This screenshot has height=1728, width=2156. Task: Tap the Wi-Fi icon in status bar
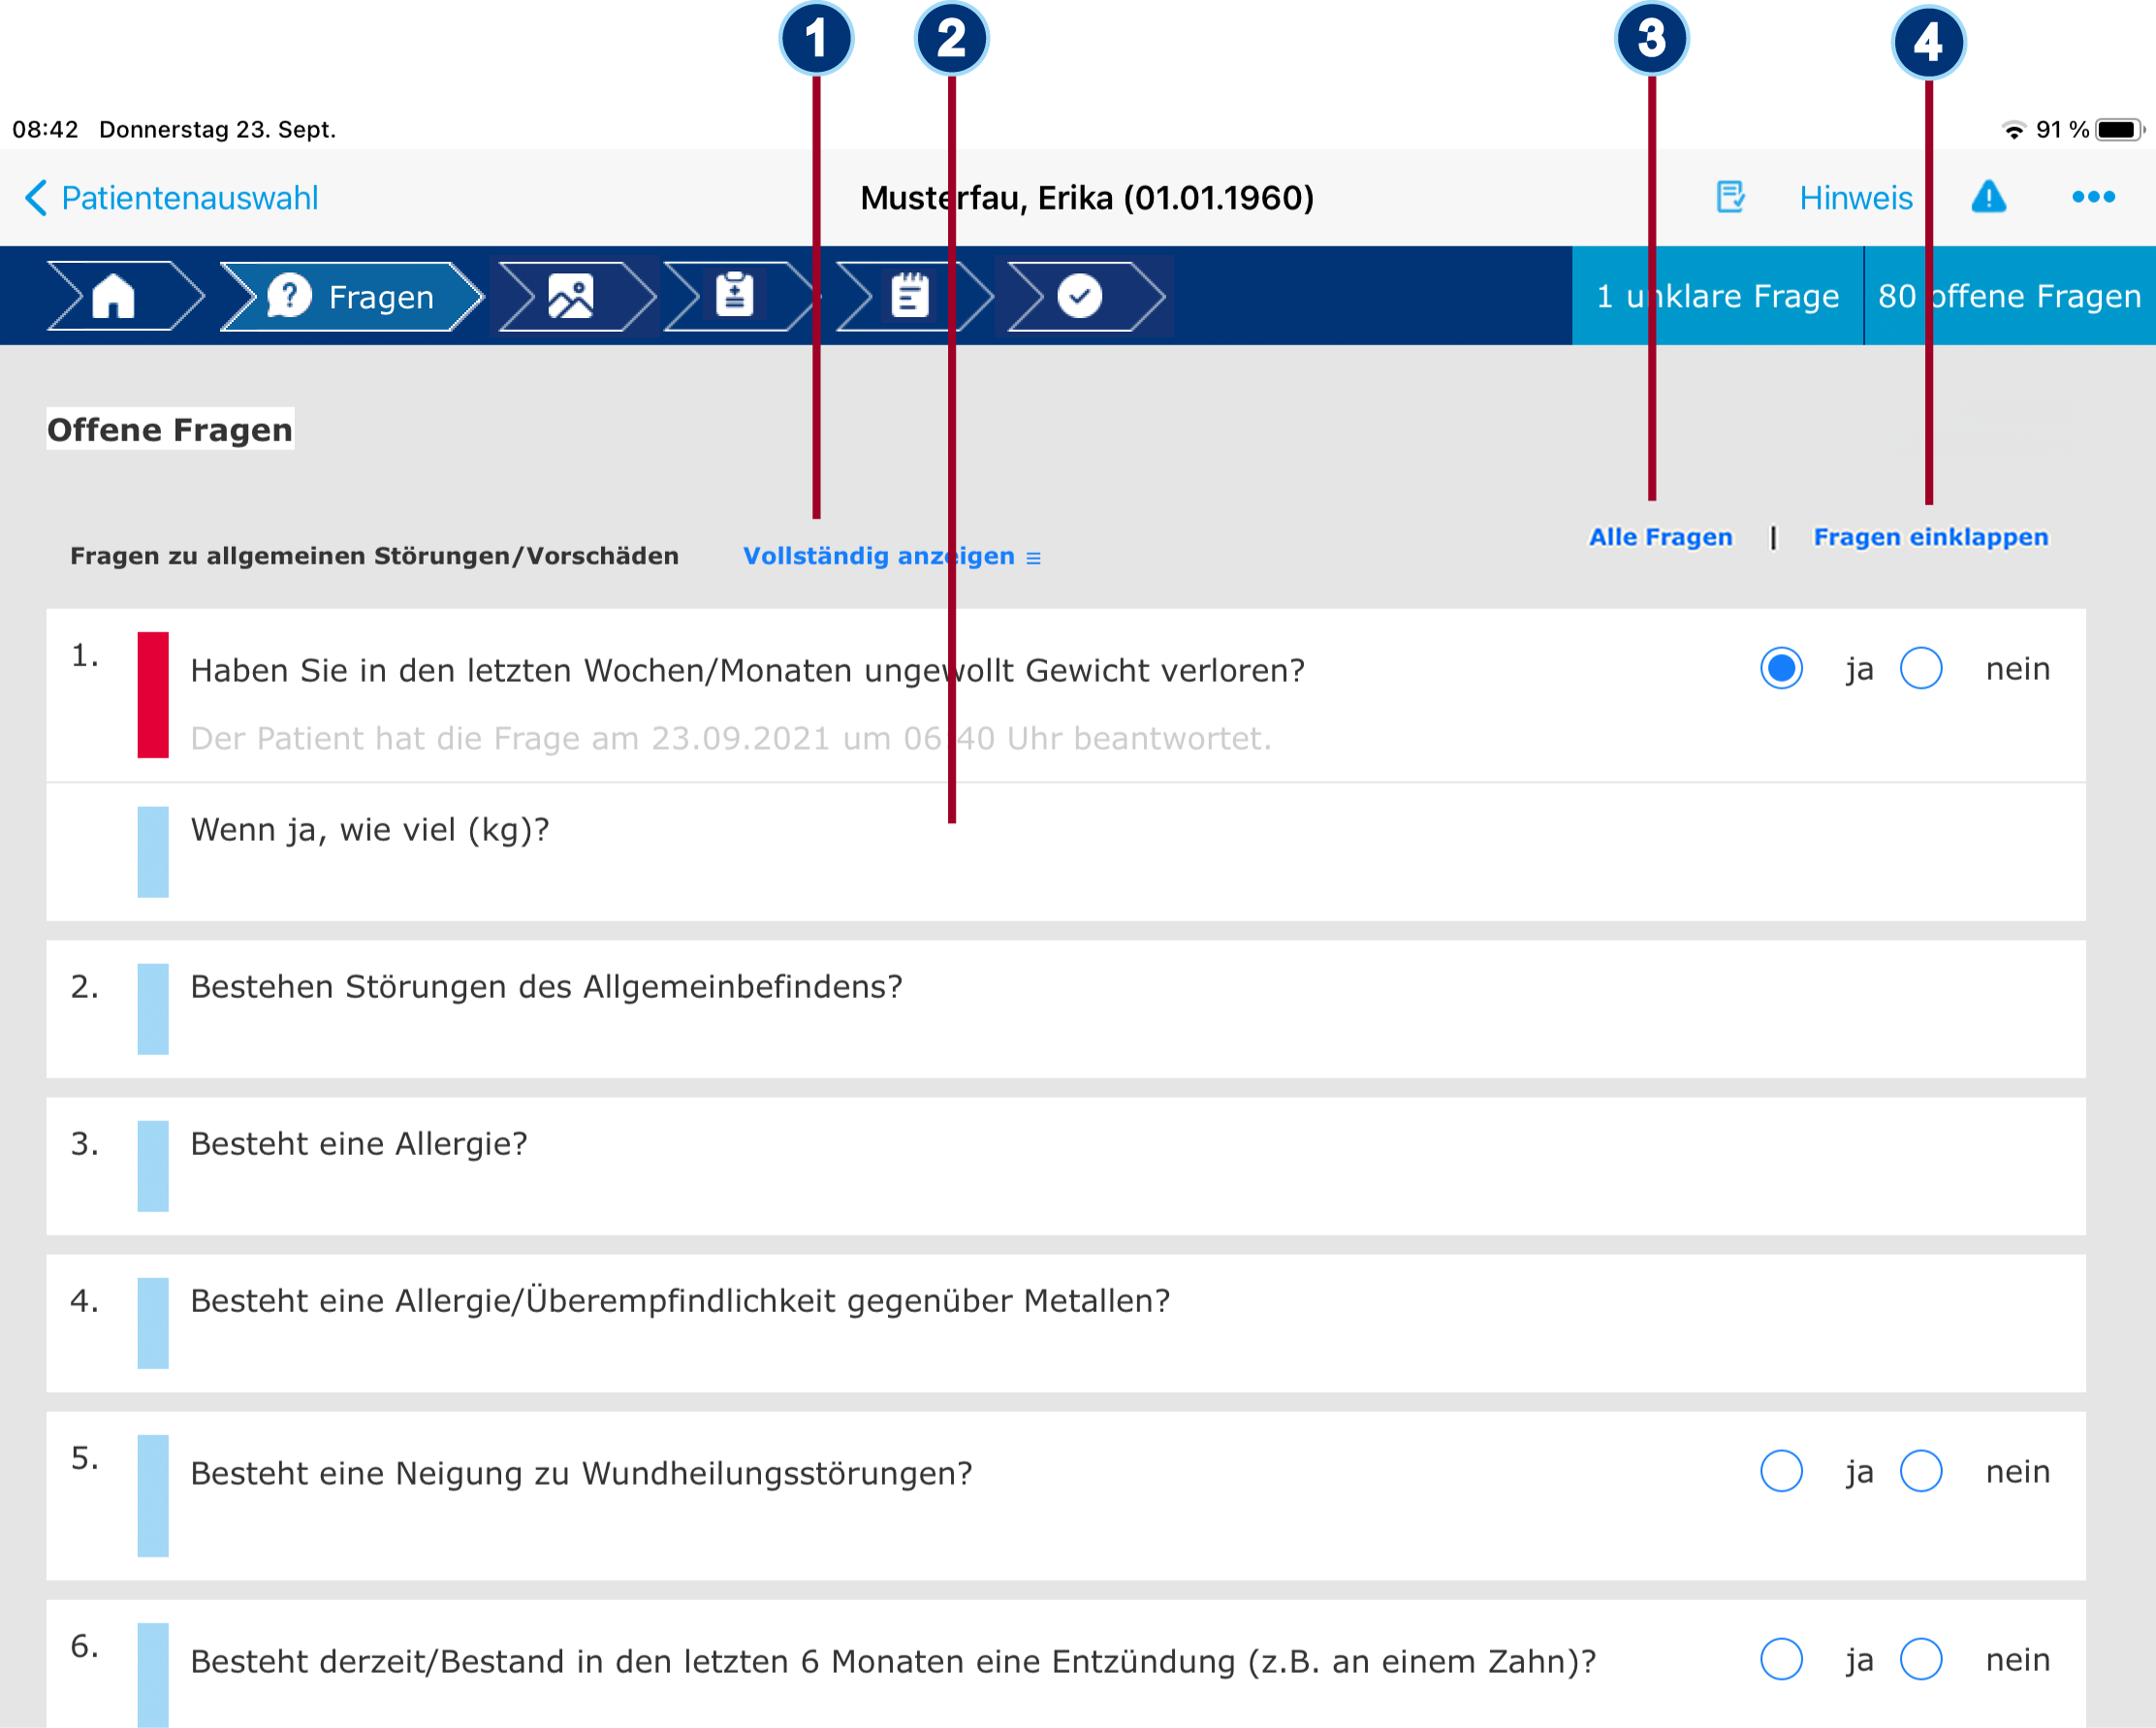pos(2014,130)
